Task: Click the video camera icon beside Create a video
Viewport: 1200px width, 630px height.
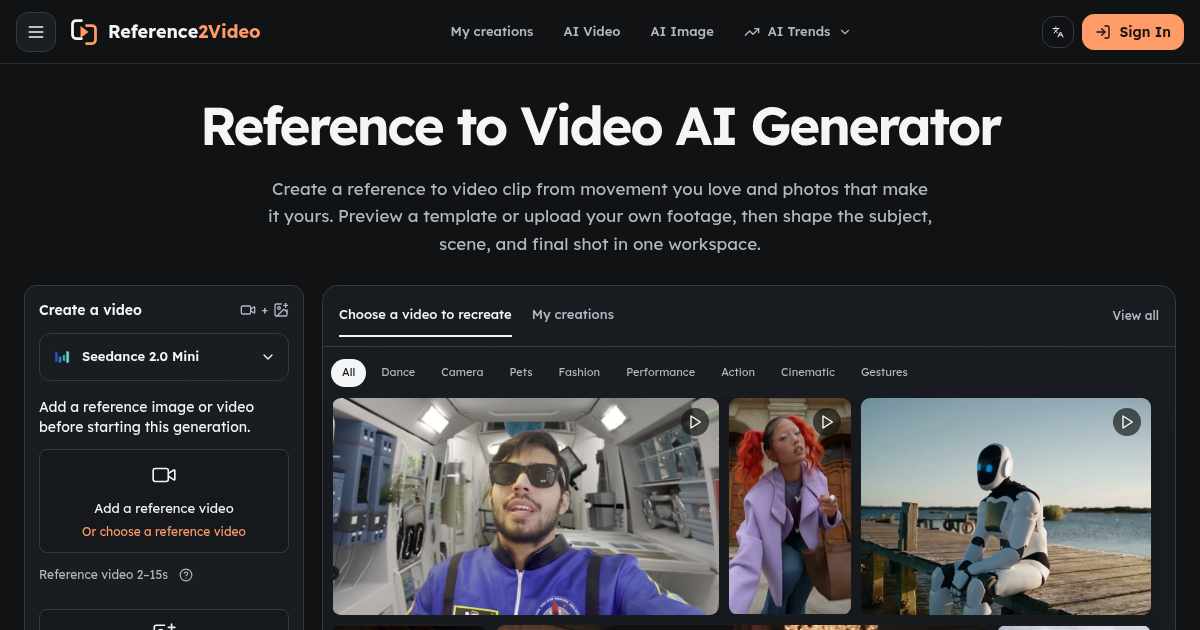Action: 248,310
